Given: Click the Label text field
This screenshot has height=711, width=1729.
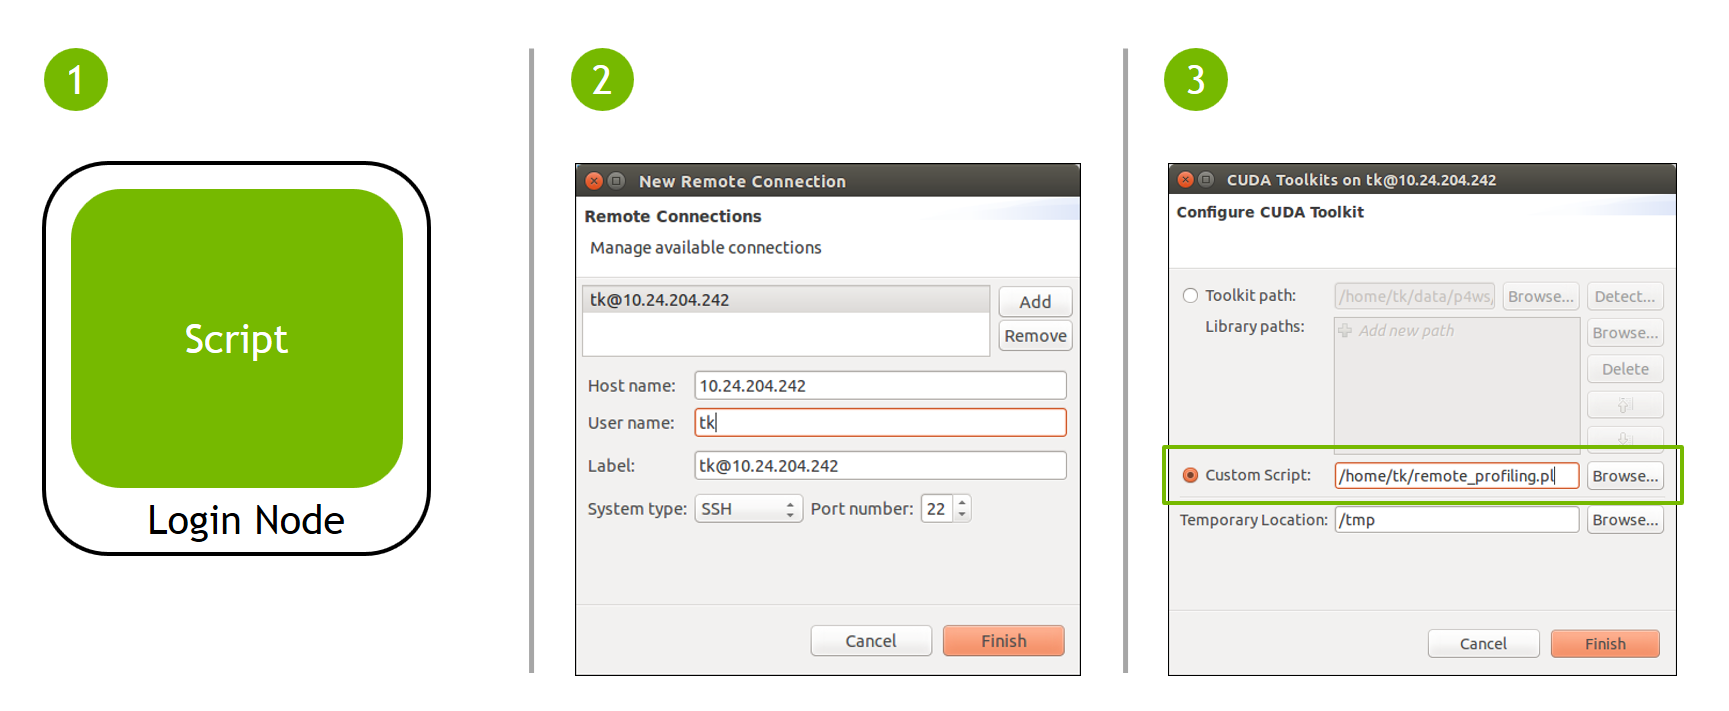Looking at the screenshot, I should [880, 466].
